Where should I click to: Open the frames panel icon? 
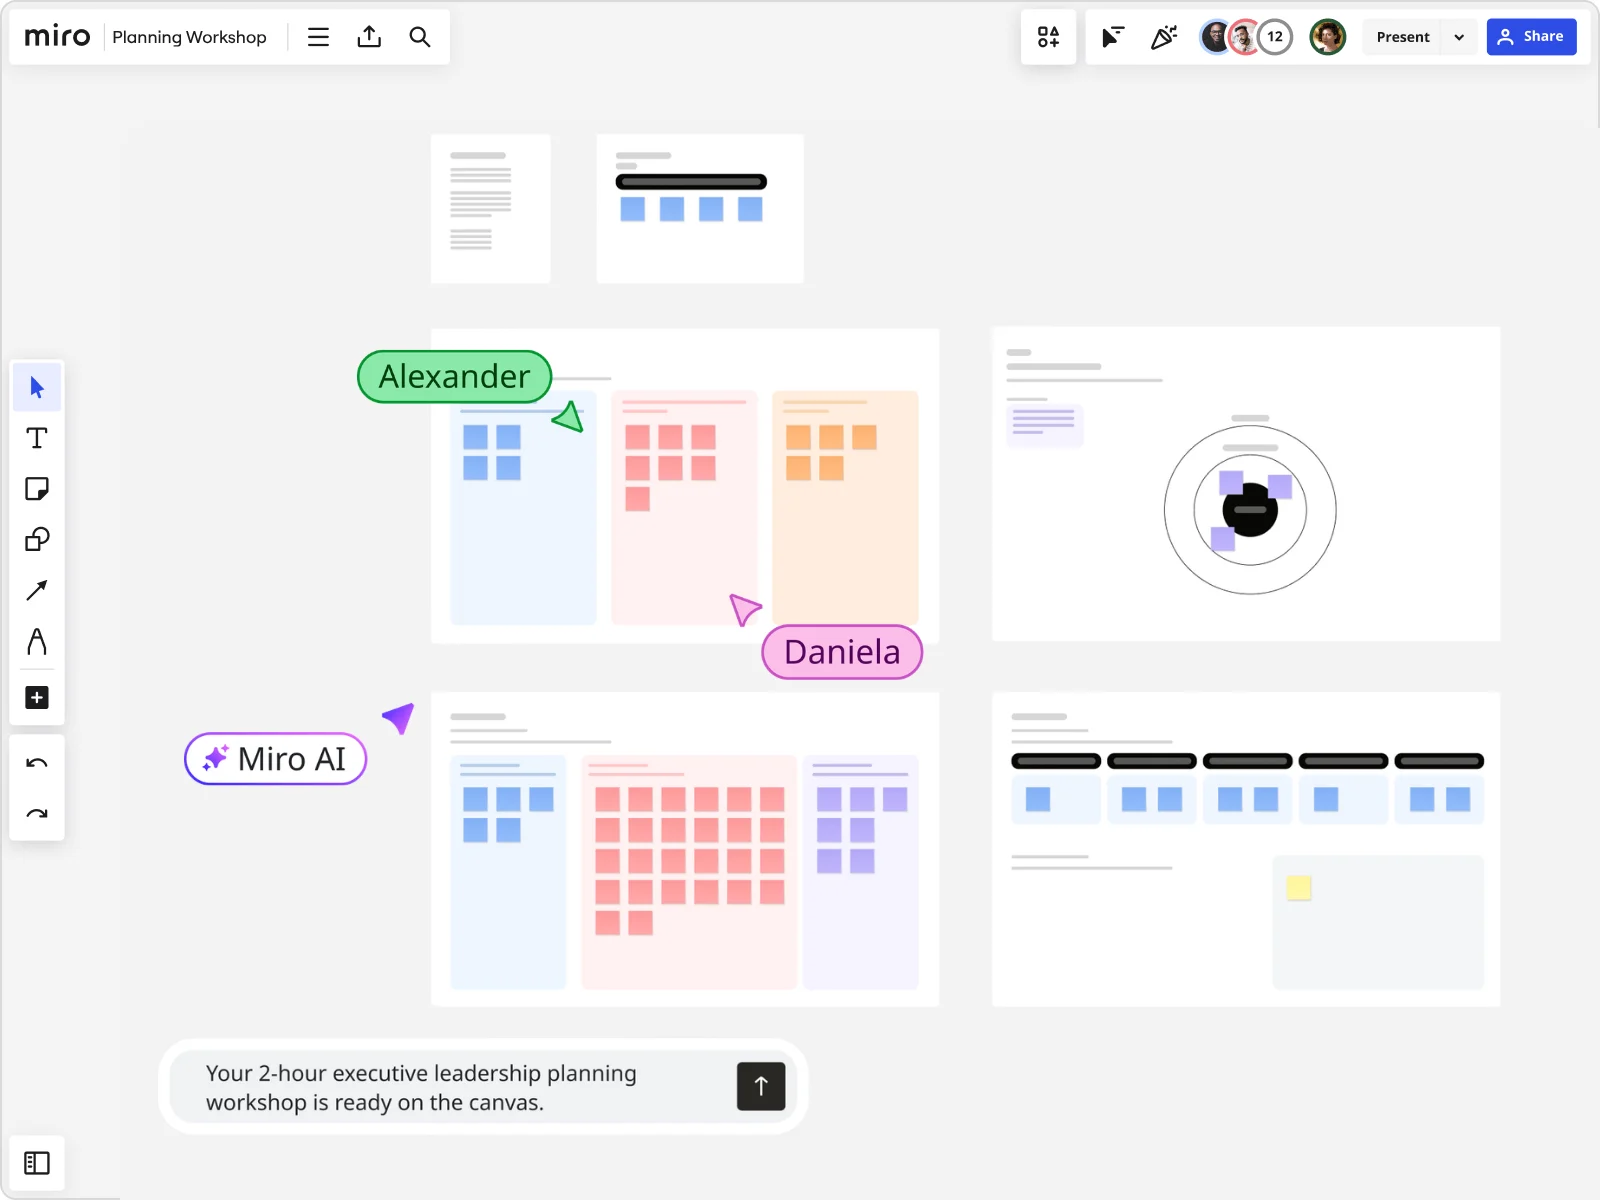[x=37, y=1163]
